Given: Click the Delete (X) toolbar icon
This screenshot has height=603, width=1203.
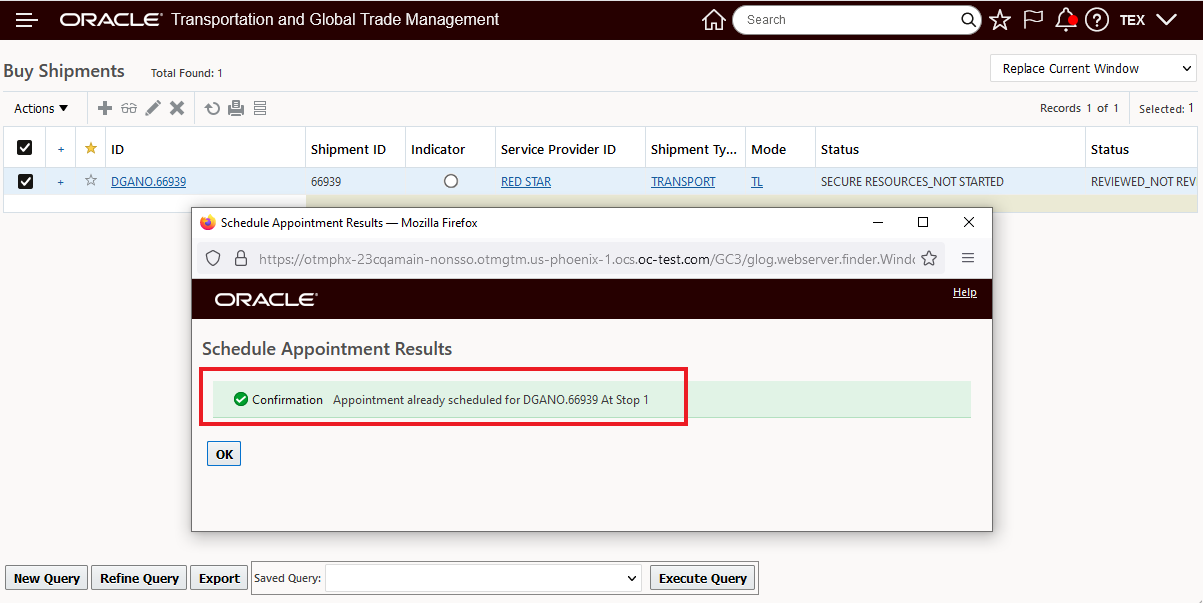Looking at the screenshot, I should (177, 108).
